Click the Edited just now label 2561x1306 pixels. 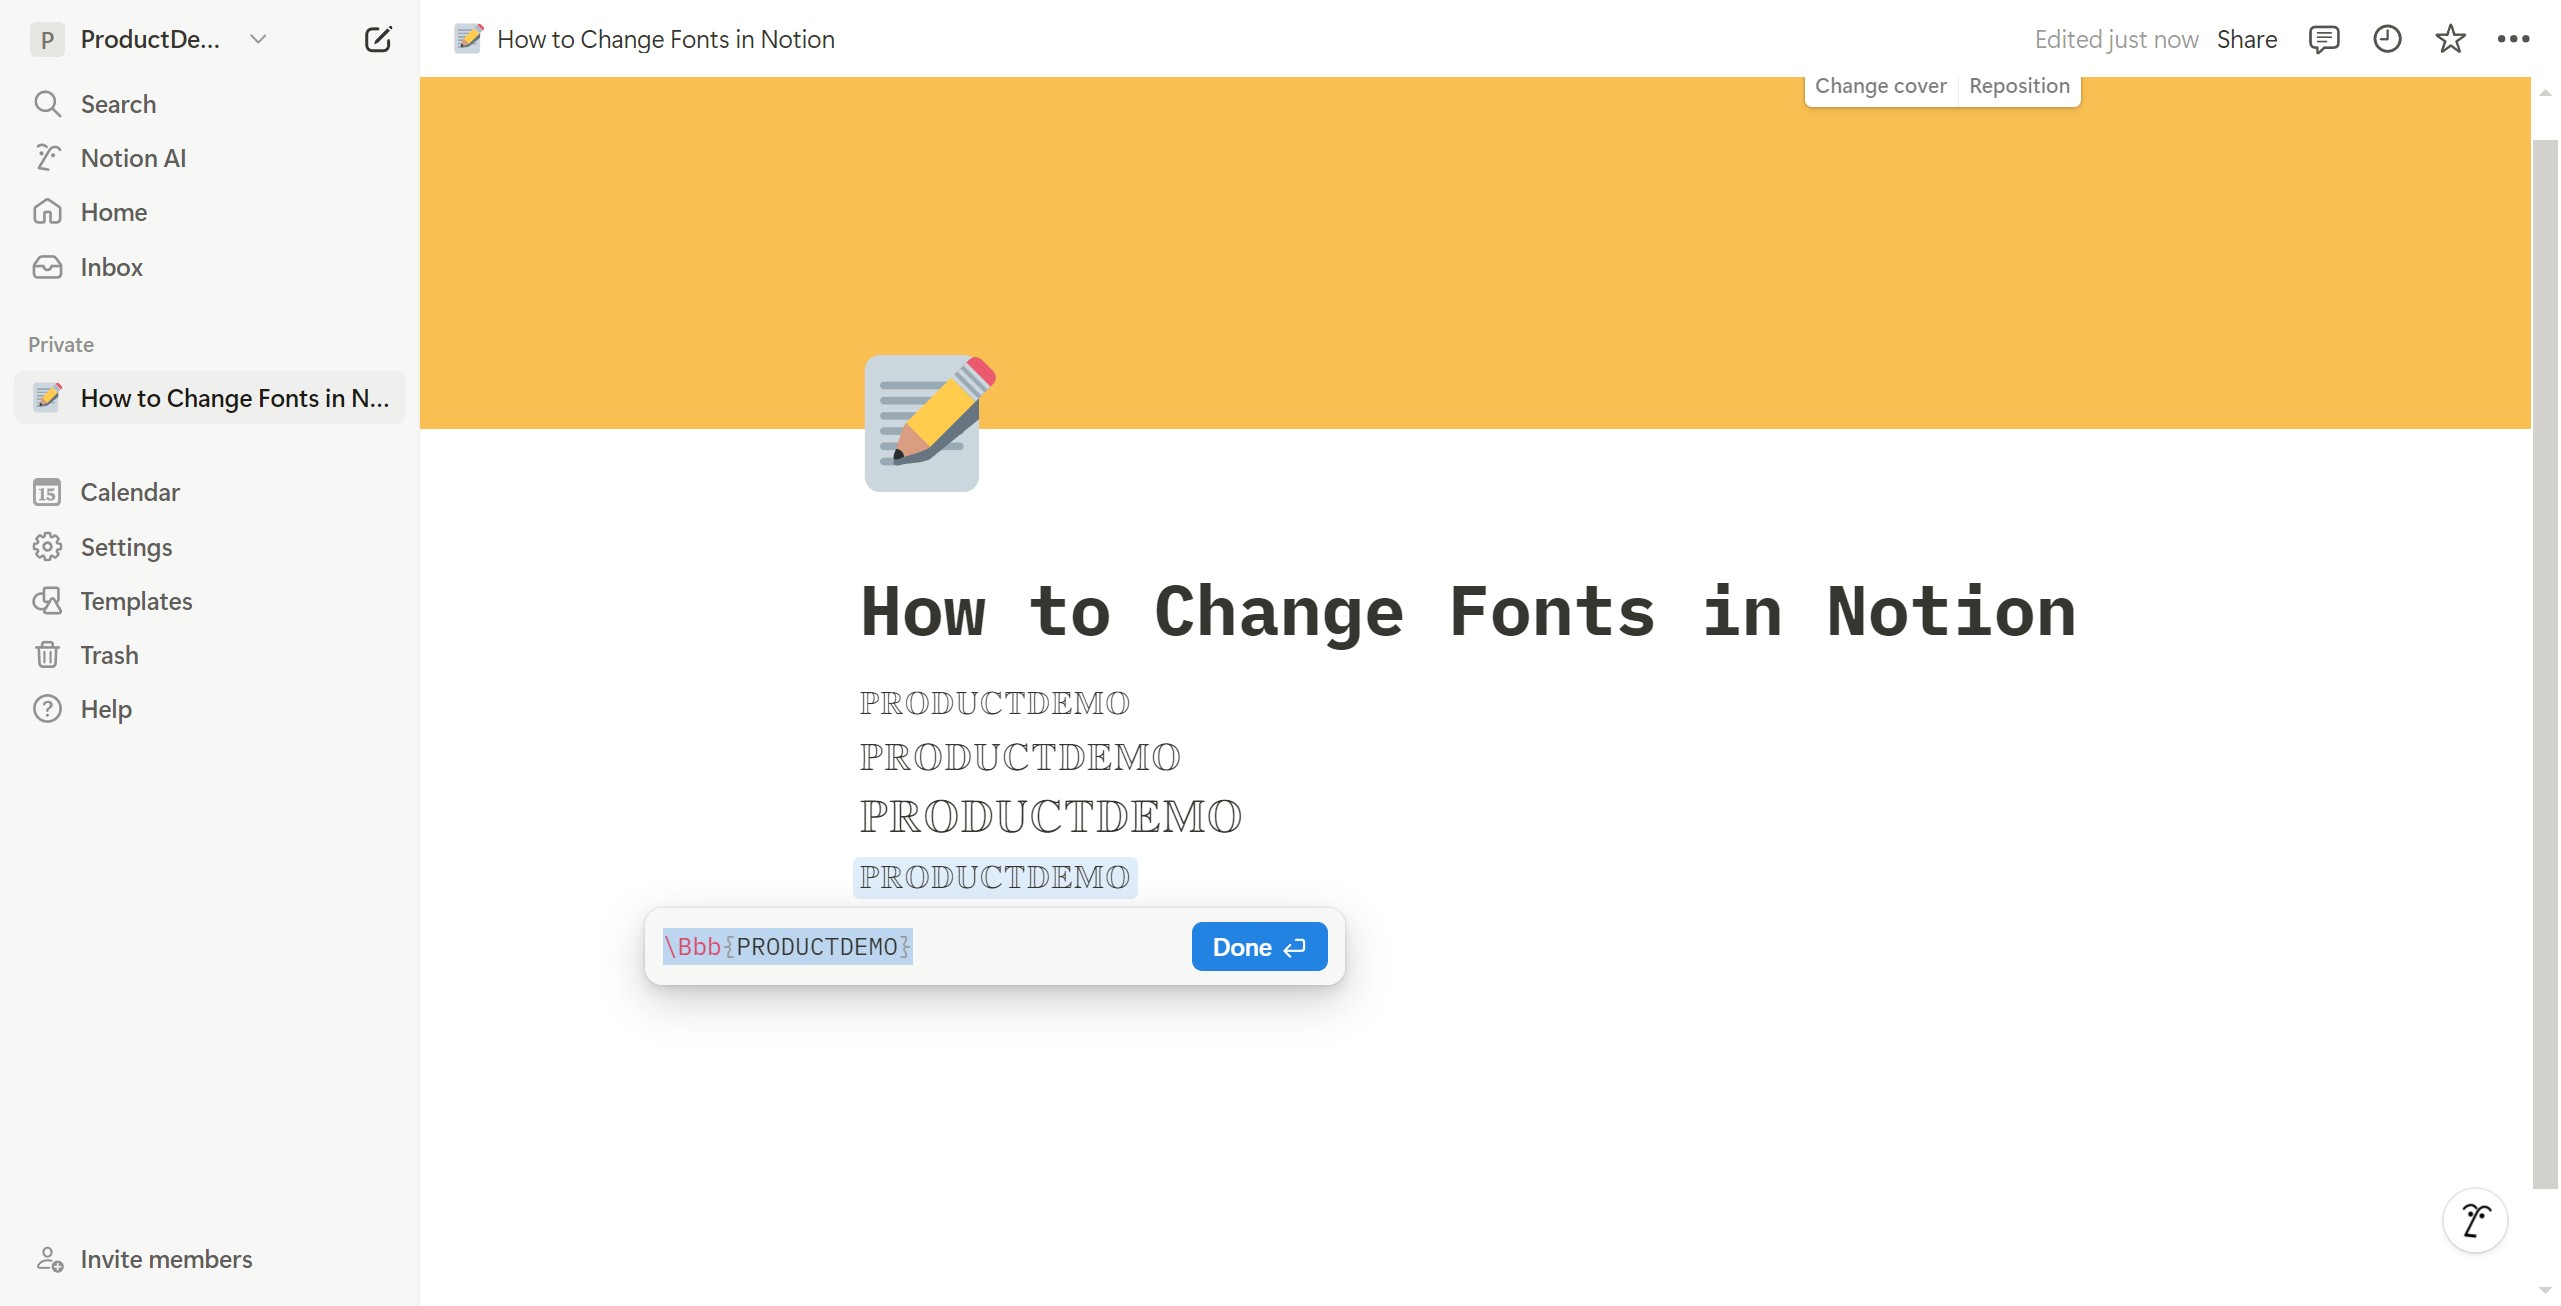[x=2116, y=39]
